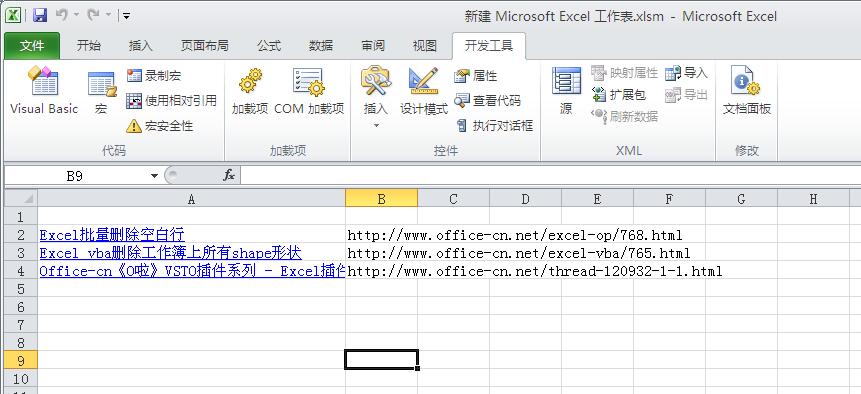
Task: Open the 加载项 add-ins dialog
Action: [x=250, y=91]
